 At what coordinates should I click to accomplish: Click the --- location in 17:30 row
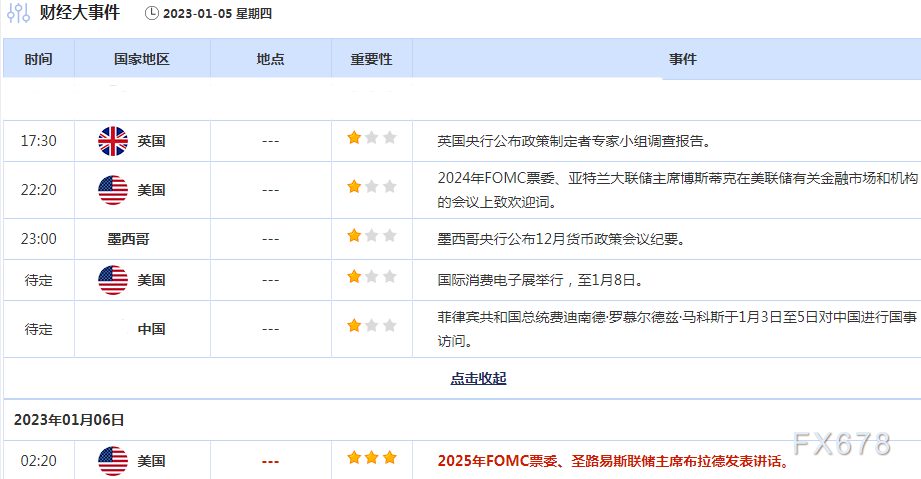tap(270, 141)
